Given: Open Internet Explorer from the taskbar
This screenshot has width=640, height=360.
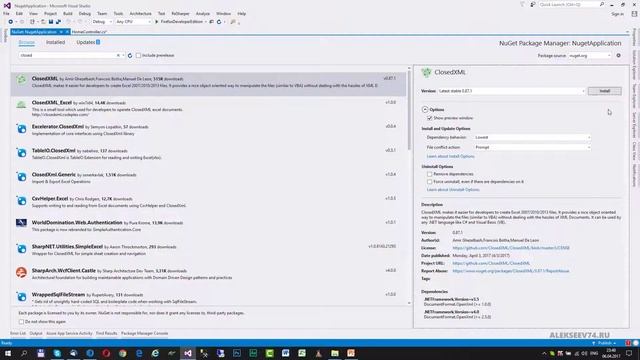Looking at the screenshot, I should pos(155,353).
